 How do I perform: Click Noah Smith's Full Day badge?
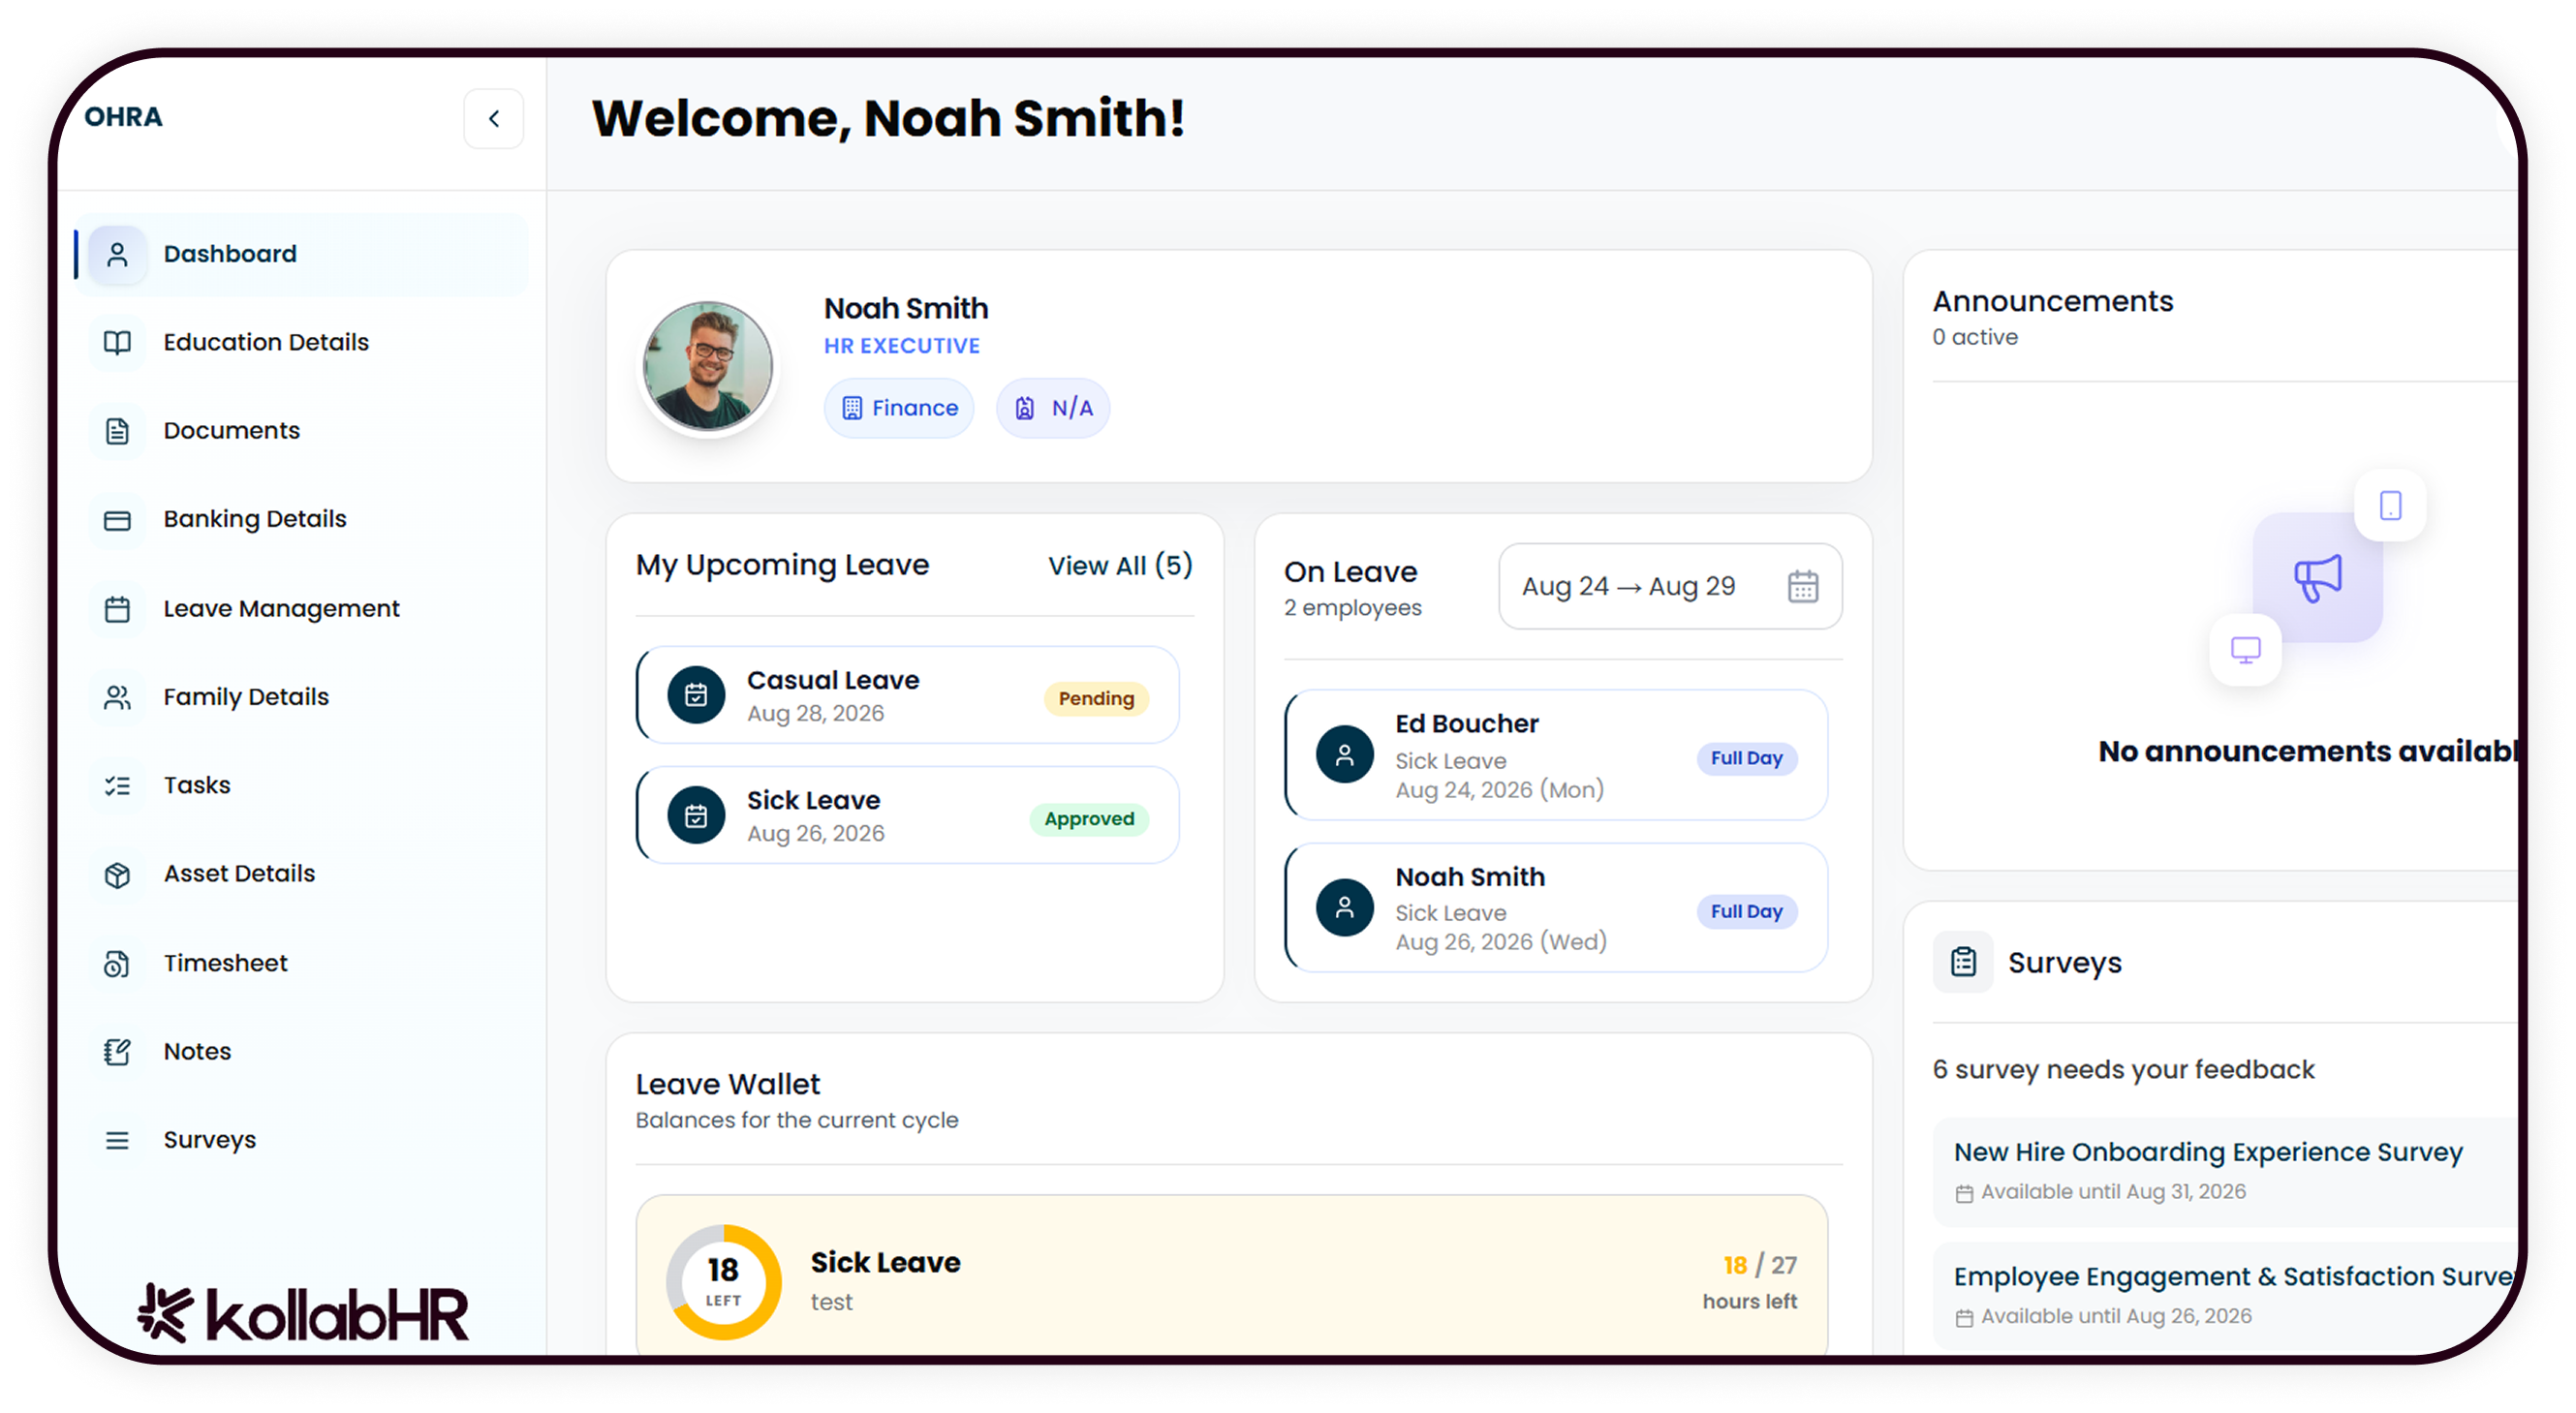click(1746, 911)
